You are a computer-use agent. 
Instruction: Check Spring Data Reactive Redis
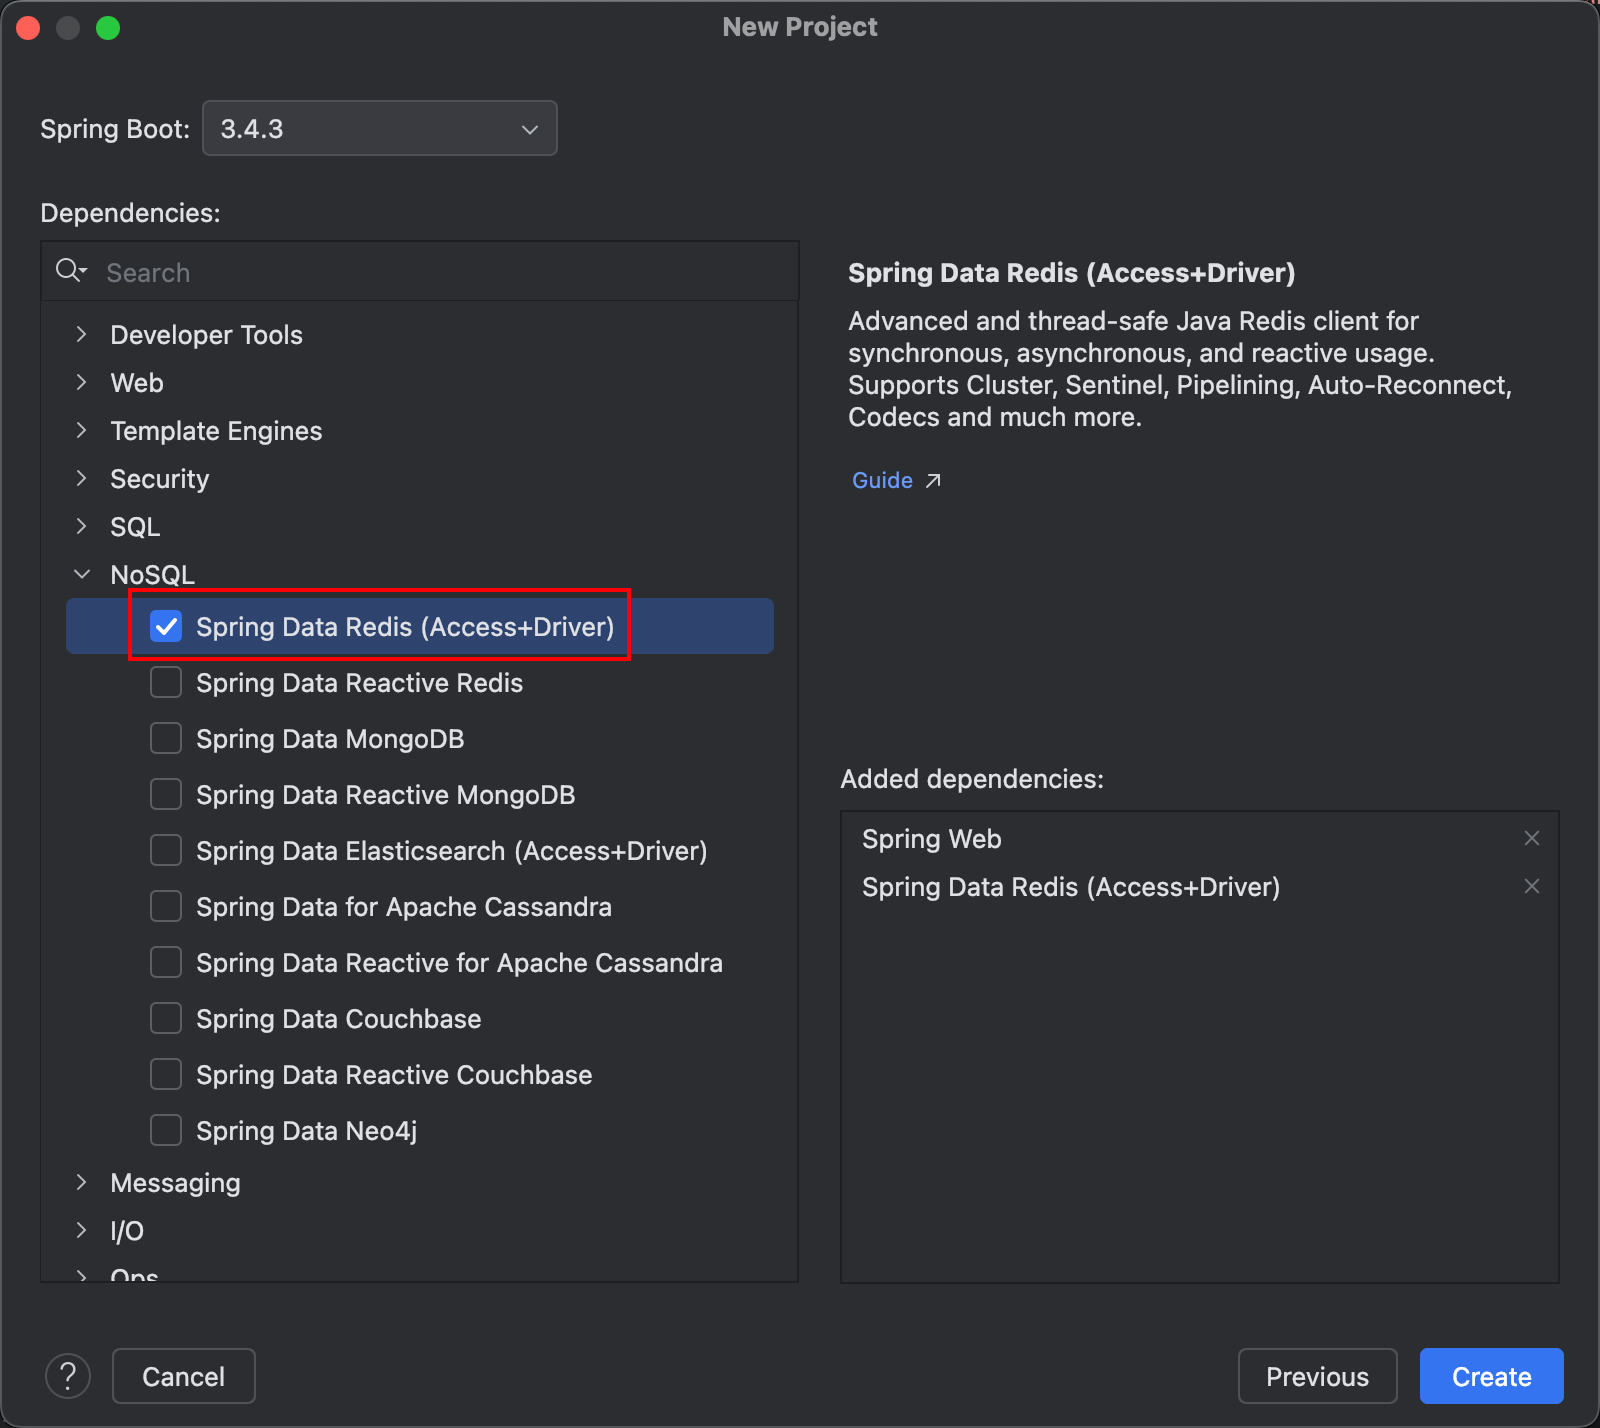166,683
